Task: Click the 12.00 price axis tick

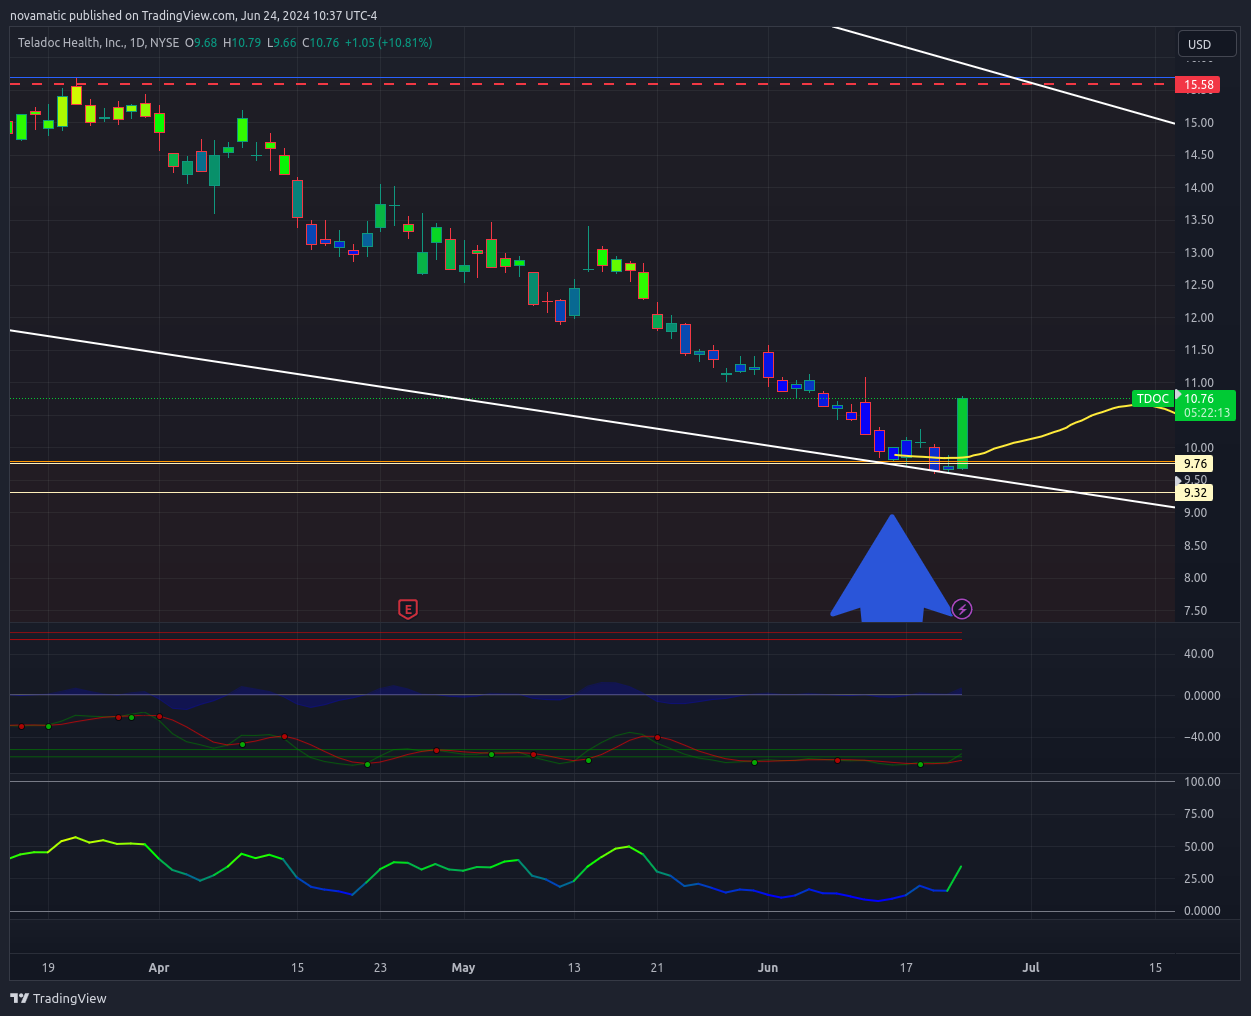Action: click(x=1199, y=318)
